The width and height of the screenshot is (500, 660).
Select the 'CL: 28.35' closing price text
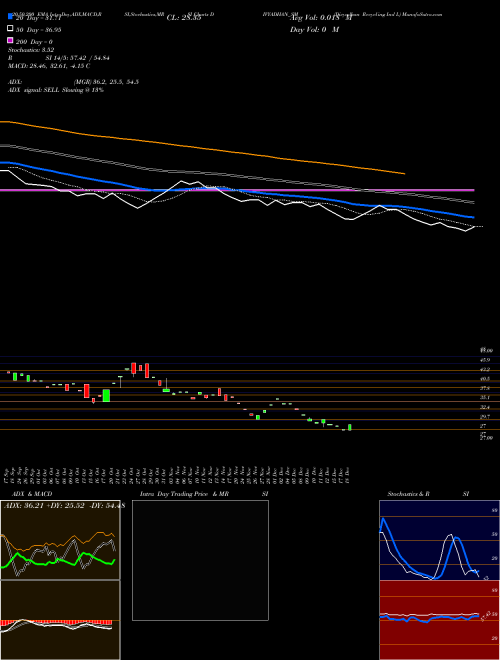(x=184, y=18)
